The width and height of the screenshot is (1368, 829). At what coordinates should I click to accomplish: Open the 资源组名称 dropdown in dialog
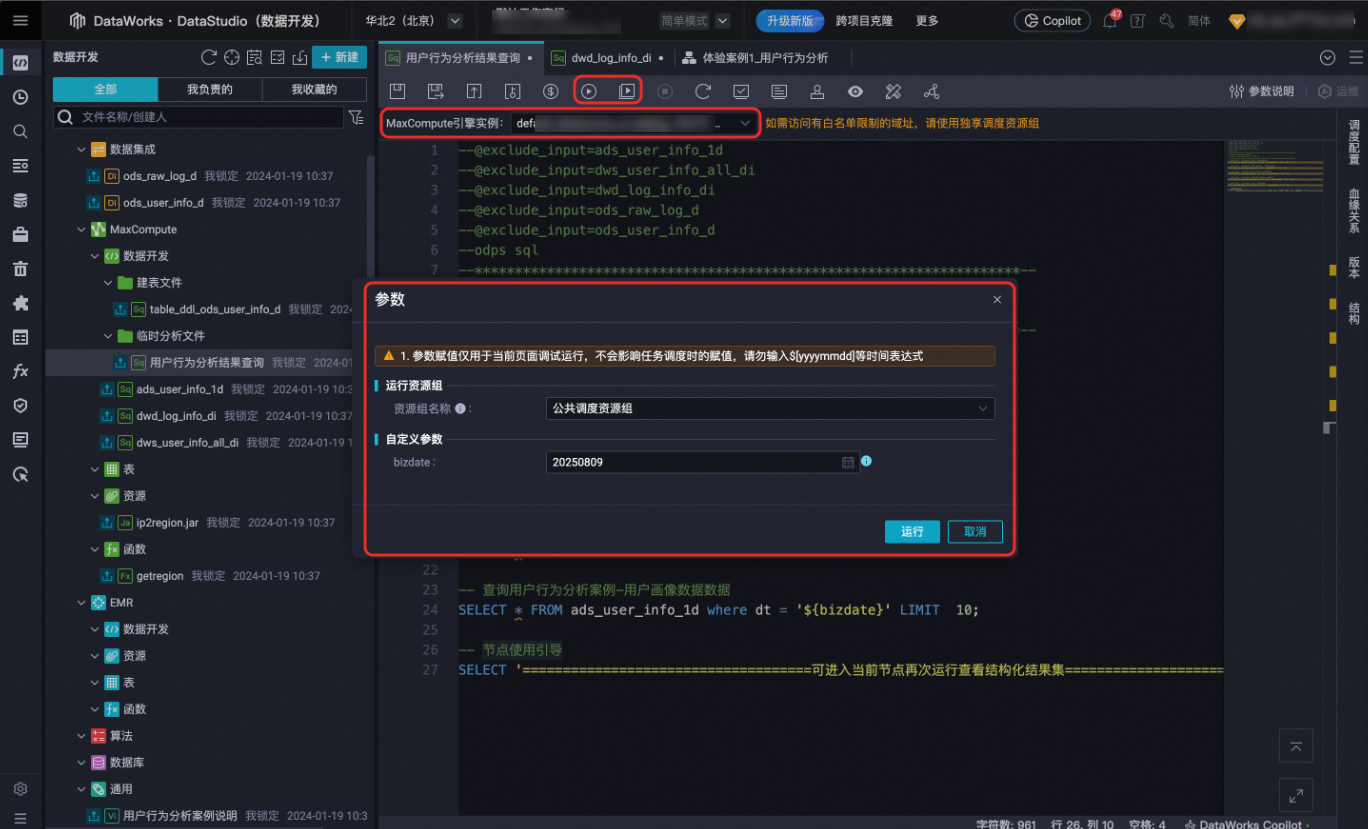click(x=770, y=408)
